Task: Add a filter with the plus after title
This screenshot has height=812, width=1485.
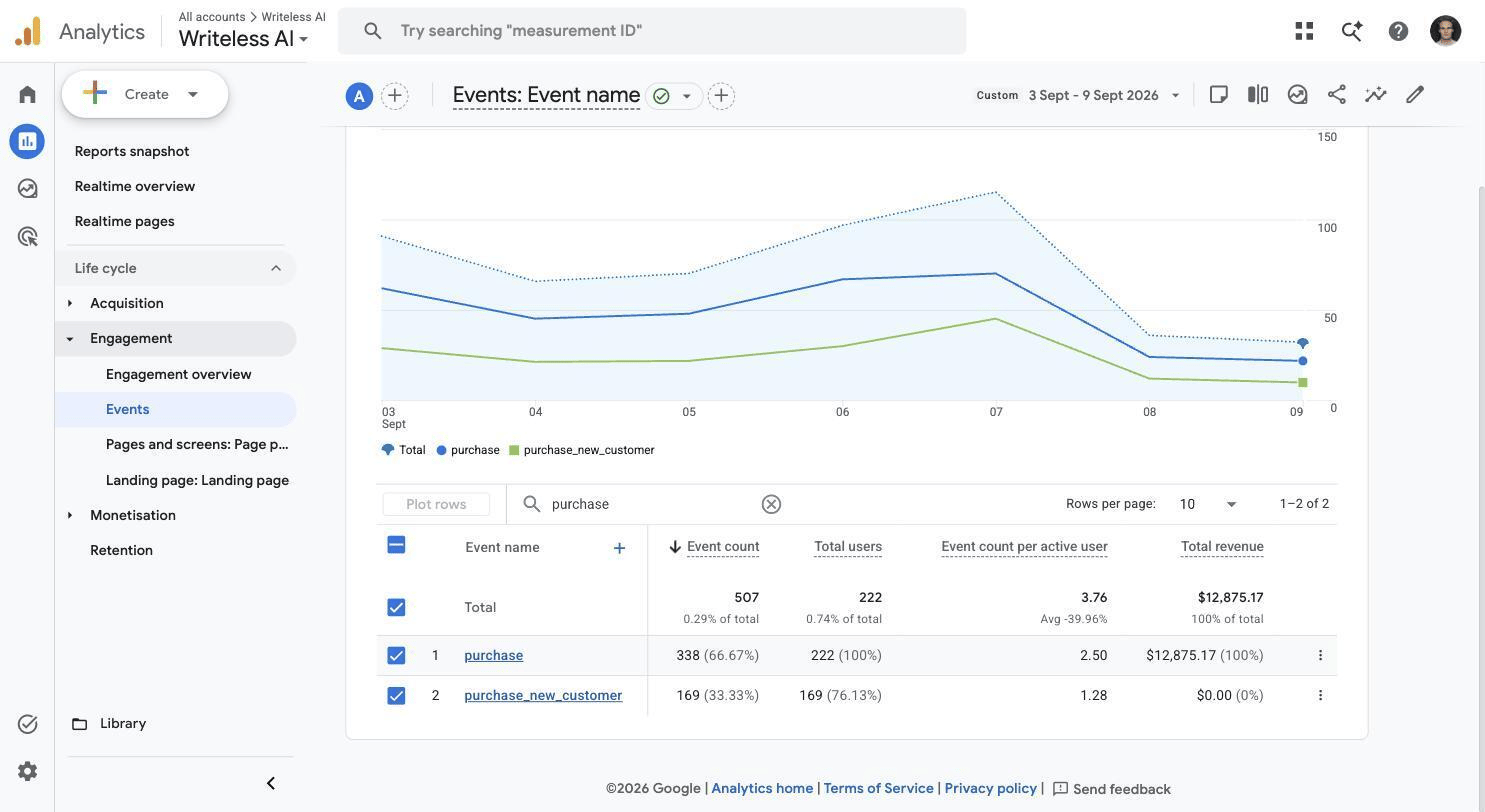Action: click(x=721, y=96)
